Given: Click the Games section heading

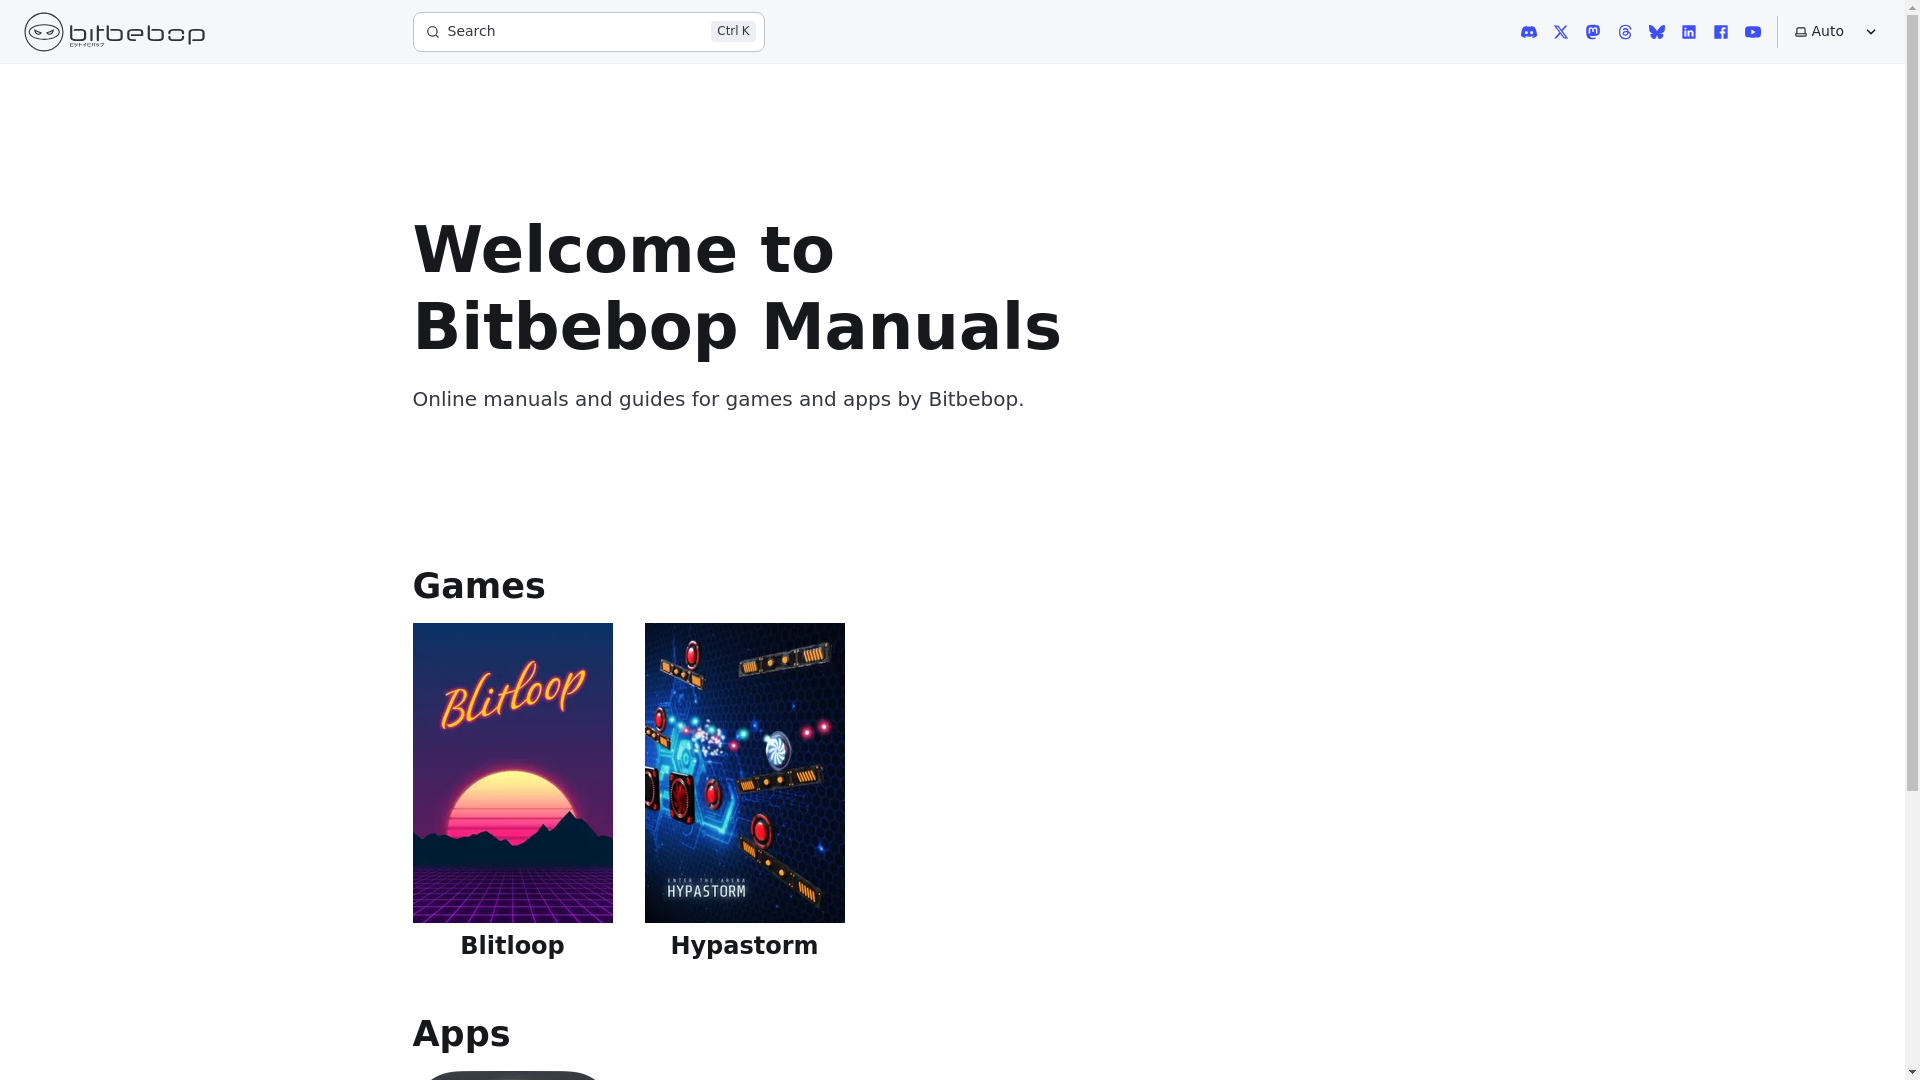Looking at the screenshot, I should (x=478, y=586).
